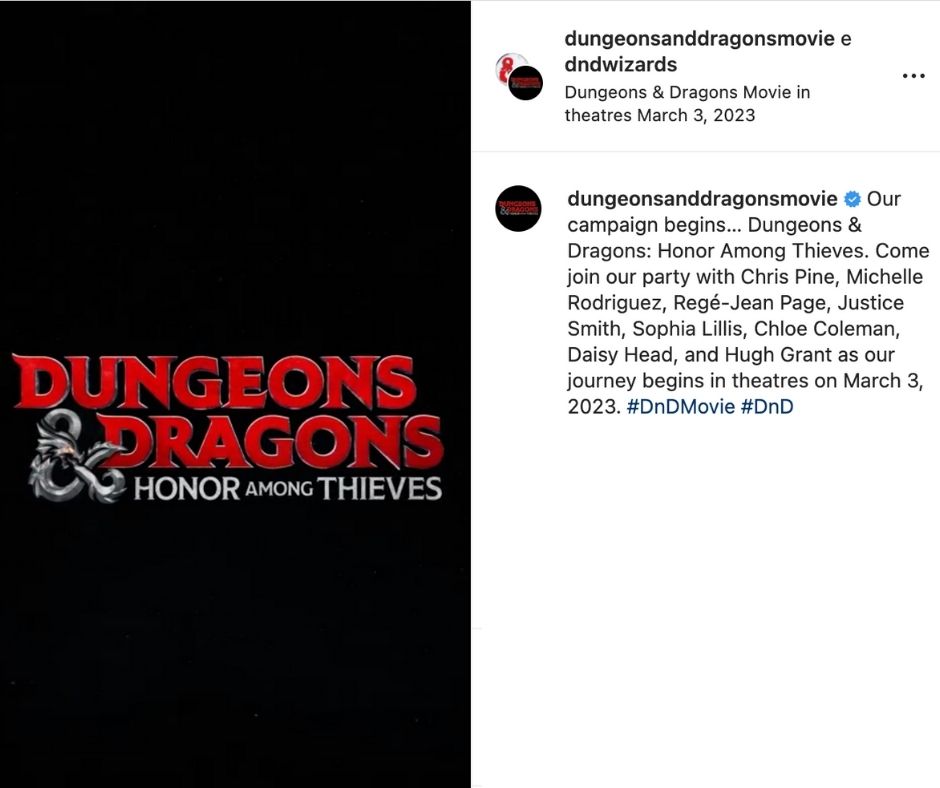Click the theatres March 3, 2023 subtitle
940x788 pixels.
click(x=659, y=115)
